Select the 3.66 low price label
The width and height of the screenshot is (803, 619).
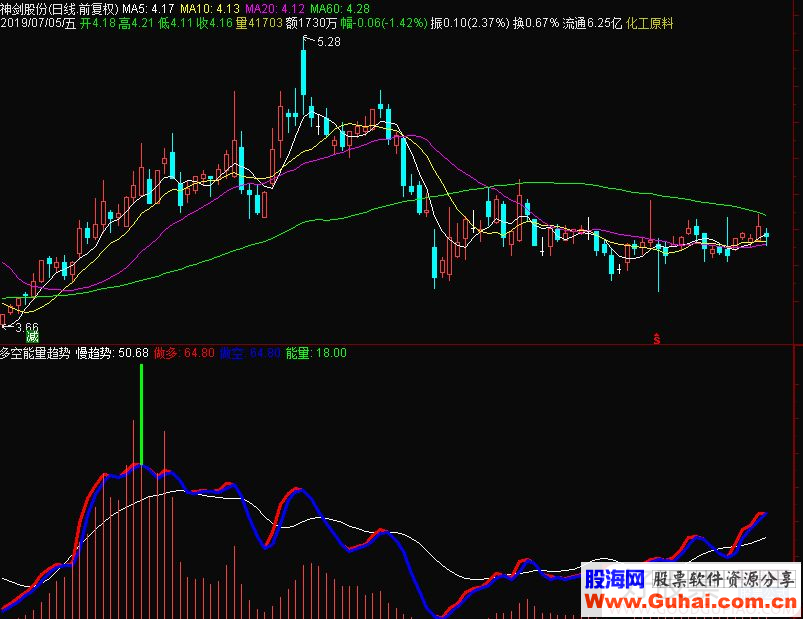(27, 327)
